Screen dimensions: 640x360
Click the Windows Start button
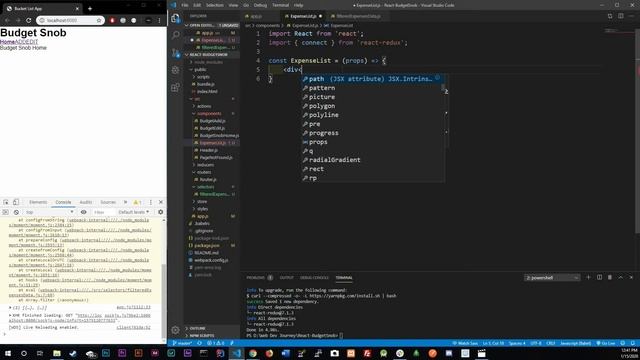click(7, 353)
